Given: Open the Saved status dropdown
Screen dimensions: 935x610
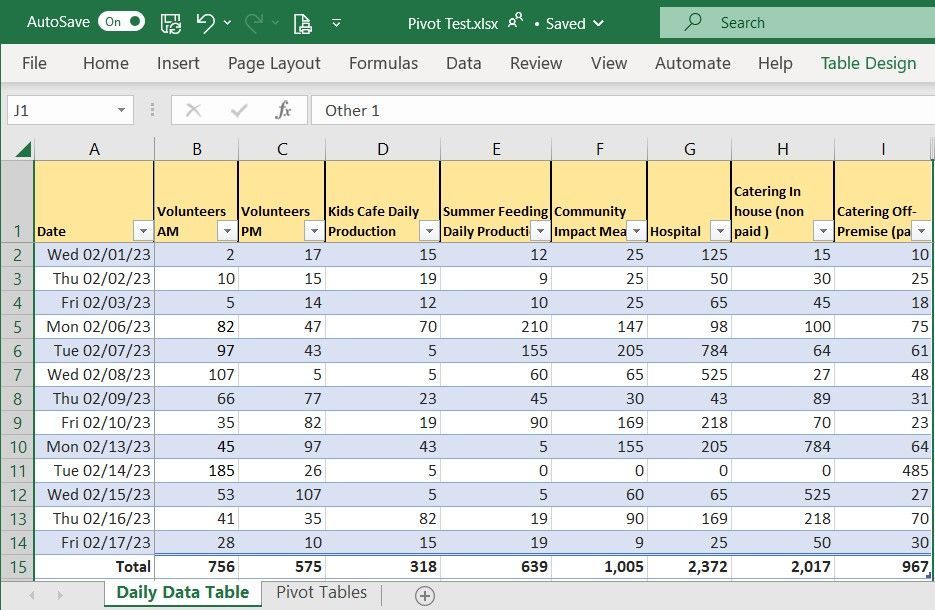Looking at the screenshot, I should [597, 23].
